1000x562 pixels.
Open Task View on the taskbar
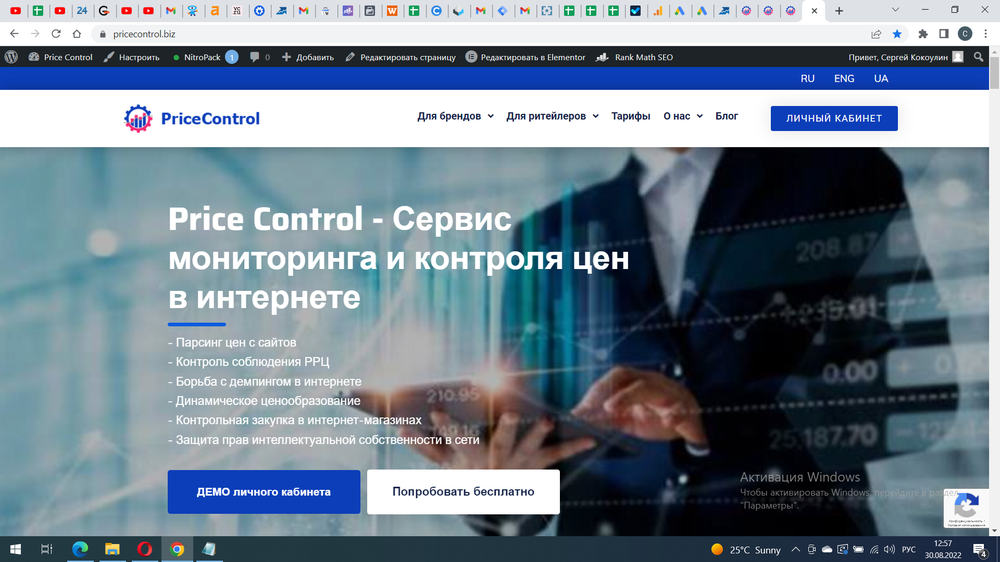click(x=47, y=549)
